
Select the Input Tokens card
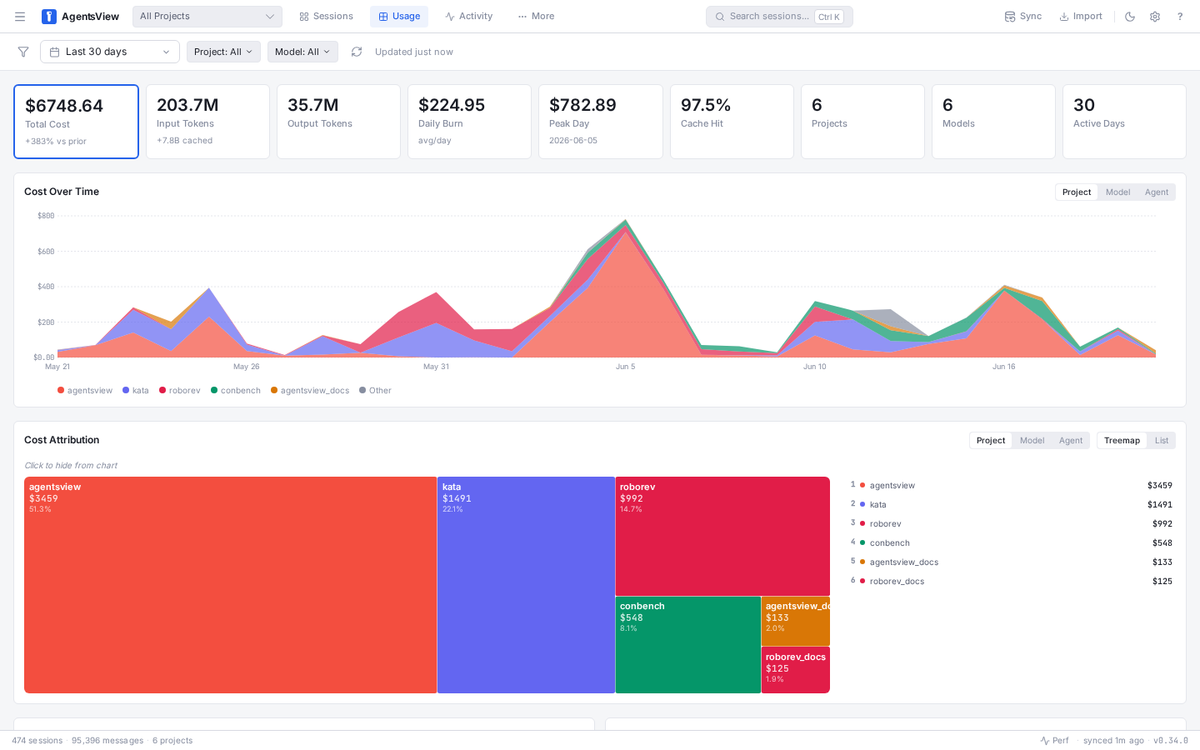208,122
